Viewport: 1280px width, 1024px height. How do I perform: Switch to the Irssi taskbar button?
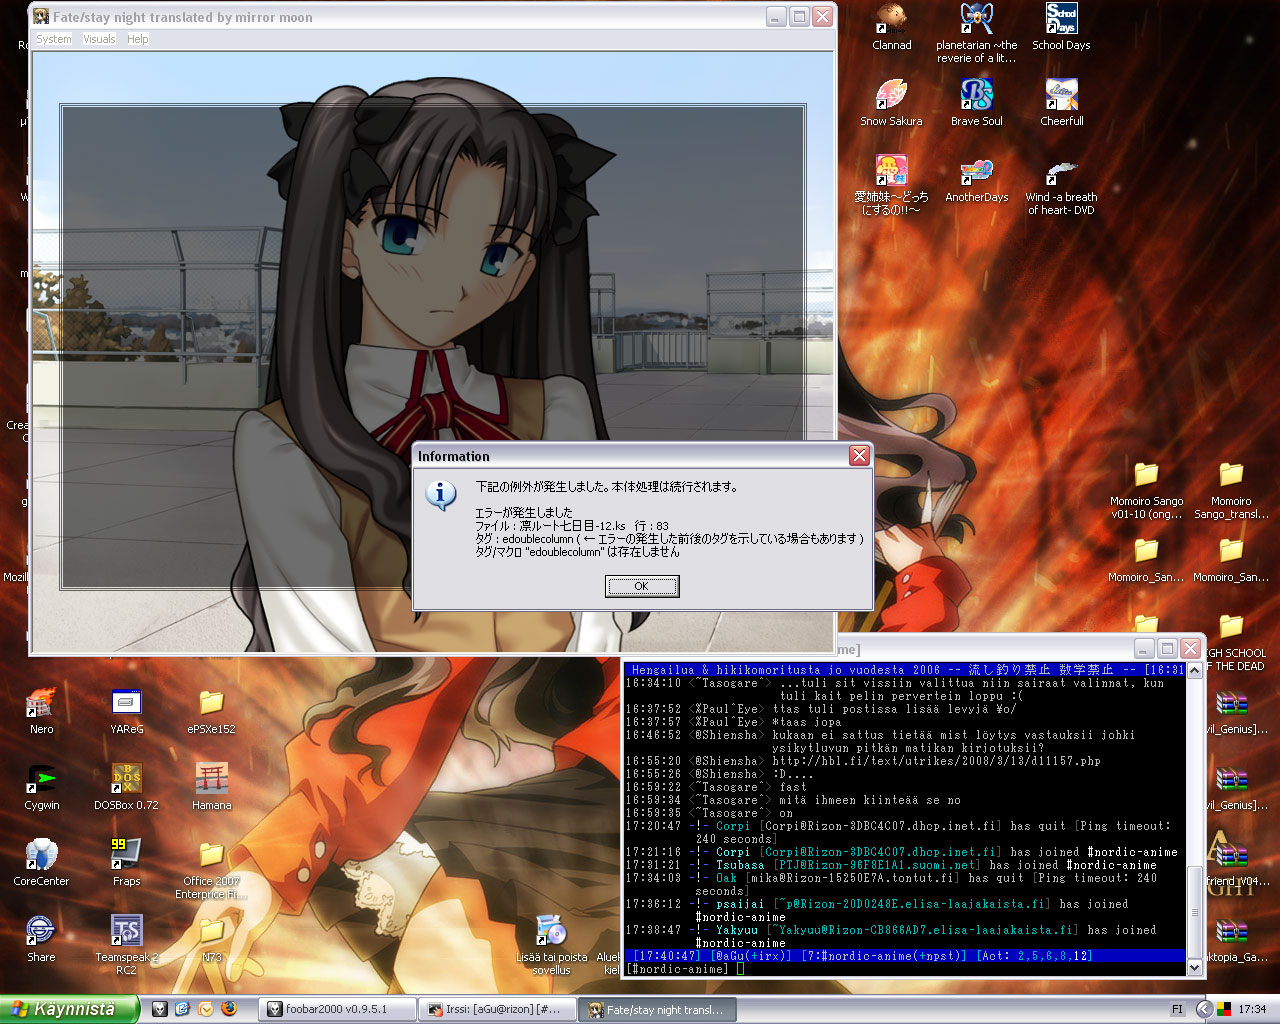pos(499,1010)
